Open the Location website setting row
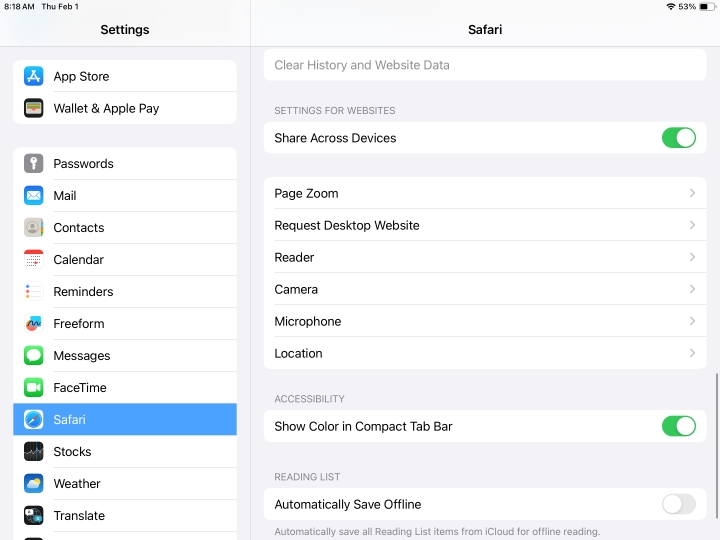This screenshot has width=720, height=540. point(485,353)
